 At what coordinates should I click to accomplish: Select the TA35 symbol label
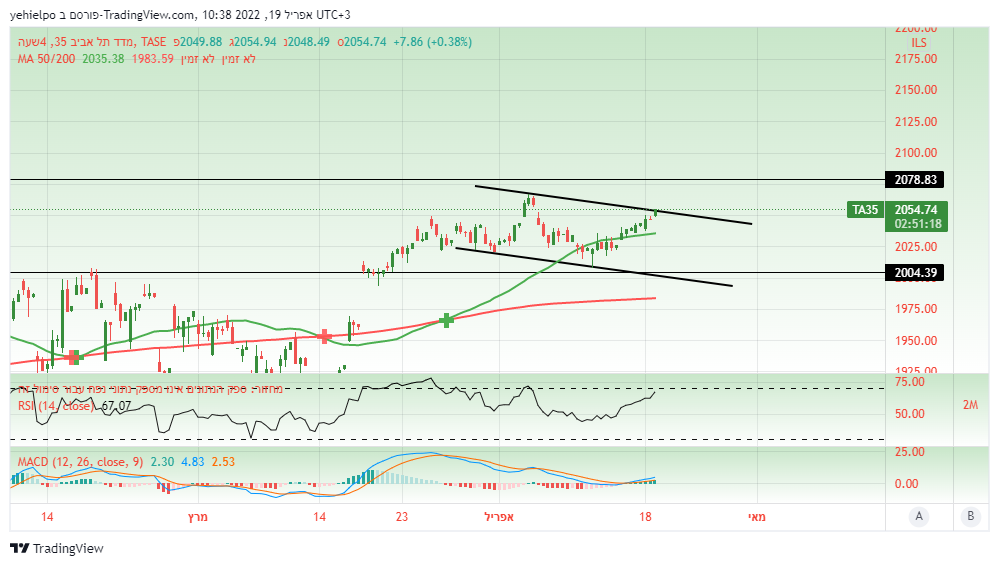tap(865, 210)
